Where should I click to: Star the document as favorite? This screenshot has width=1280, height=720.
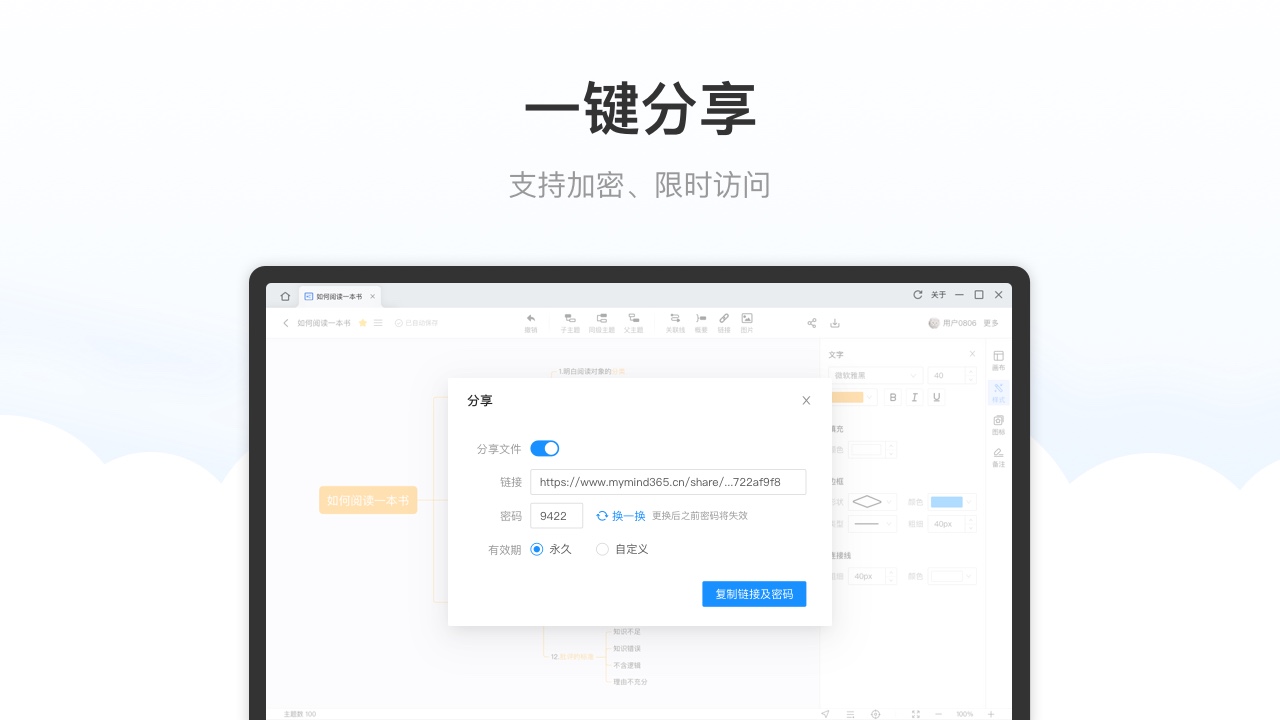coord(363,323)
